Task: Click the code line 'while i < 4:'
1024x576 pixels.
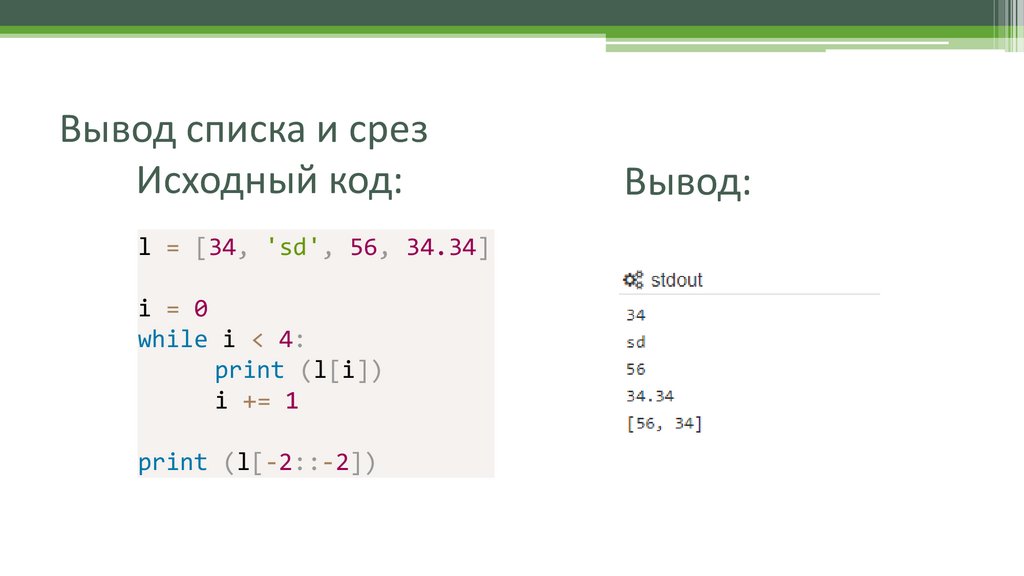Action: click(221, 339)
